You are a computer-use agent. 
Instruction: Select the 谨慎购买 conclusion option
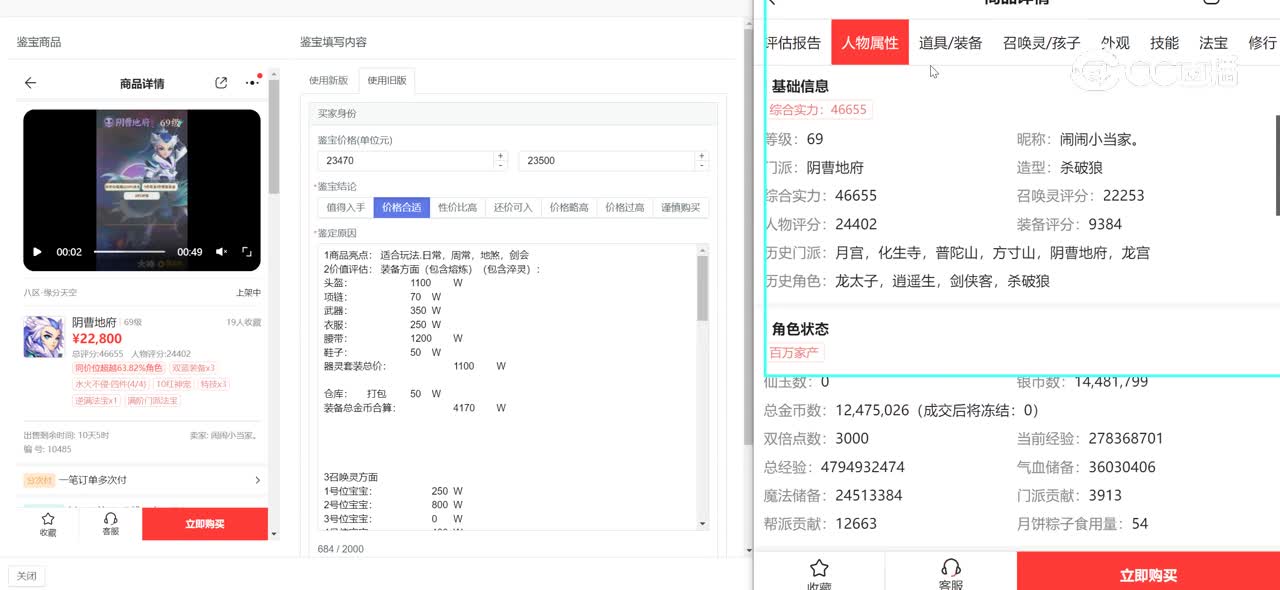pos(680,208)
